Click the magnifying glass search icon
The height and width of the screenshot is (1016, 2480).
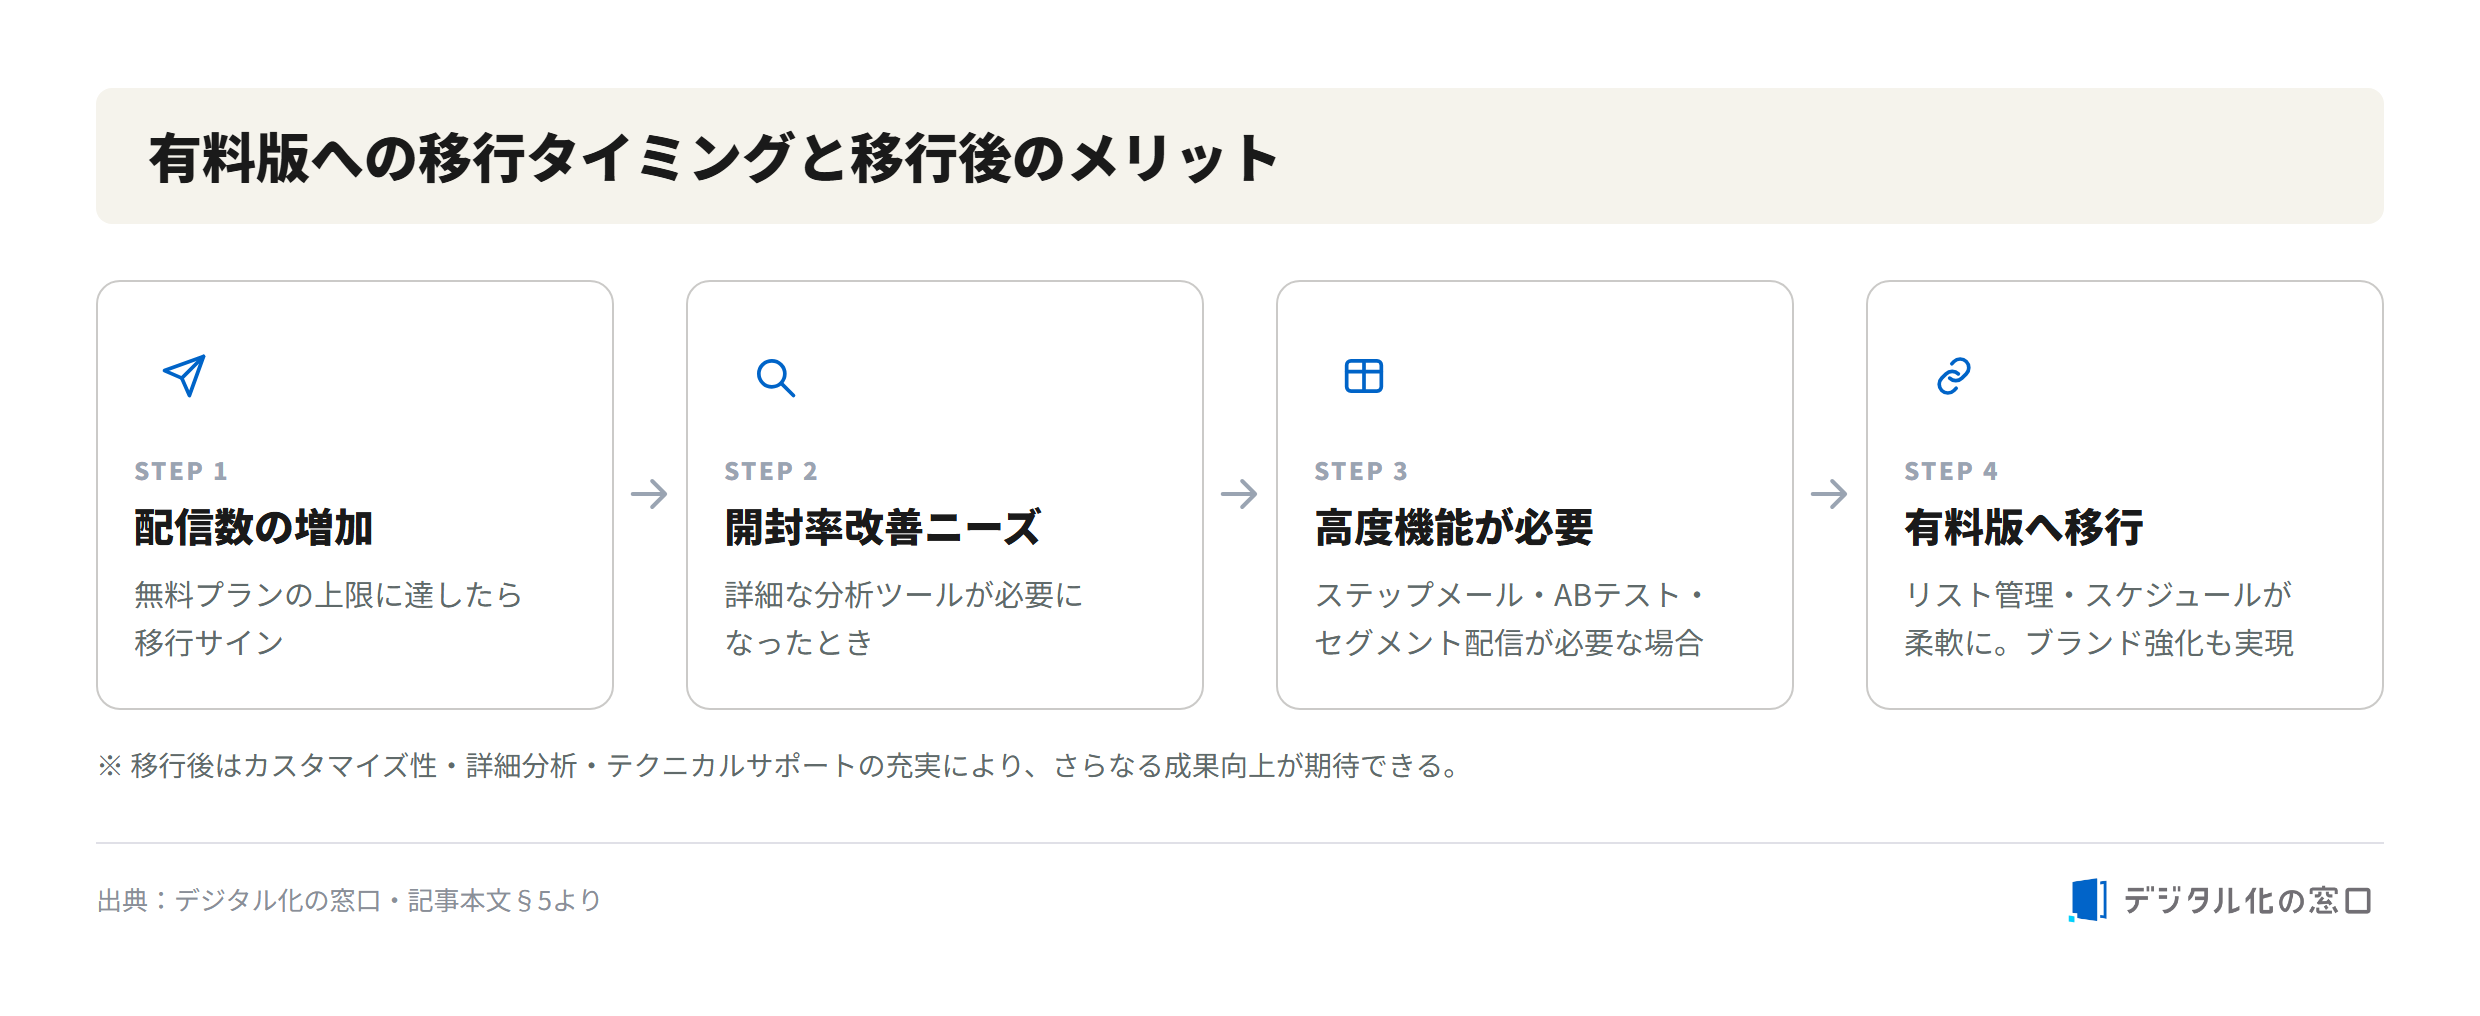pyautogui.click(x=775, y=377)
